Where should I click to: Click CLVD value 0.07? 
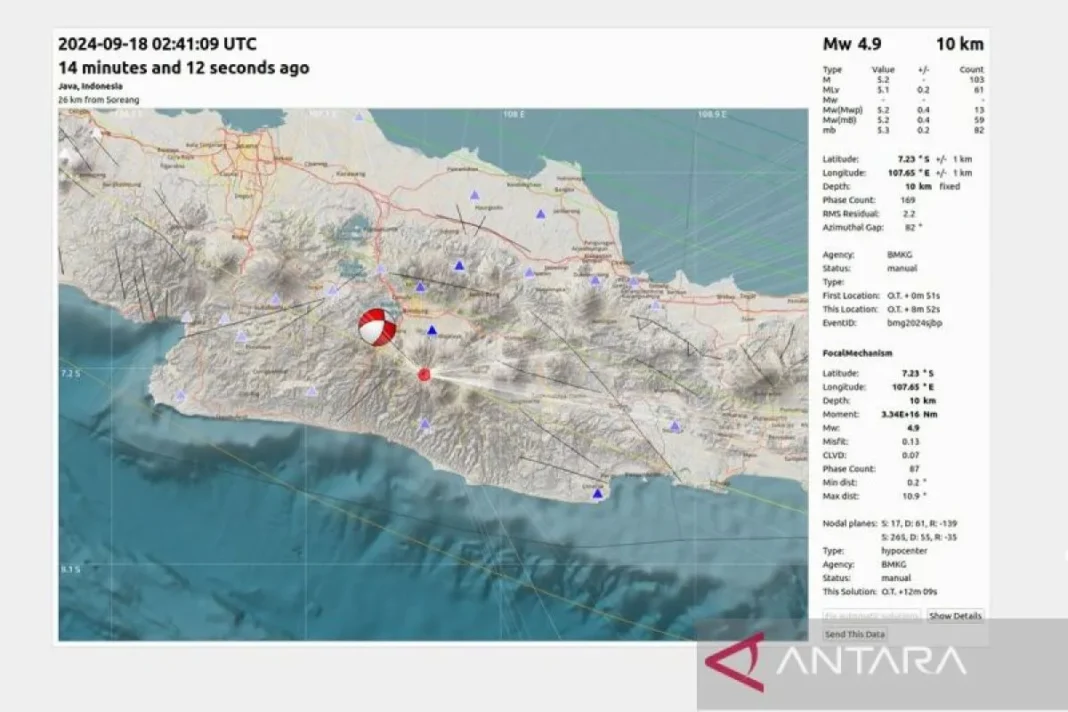[911, 455]
